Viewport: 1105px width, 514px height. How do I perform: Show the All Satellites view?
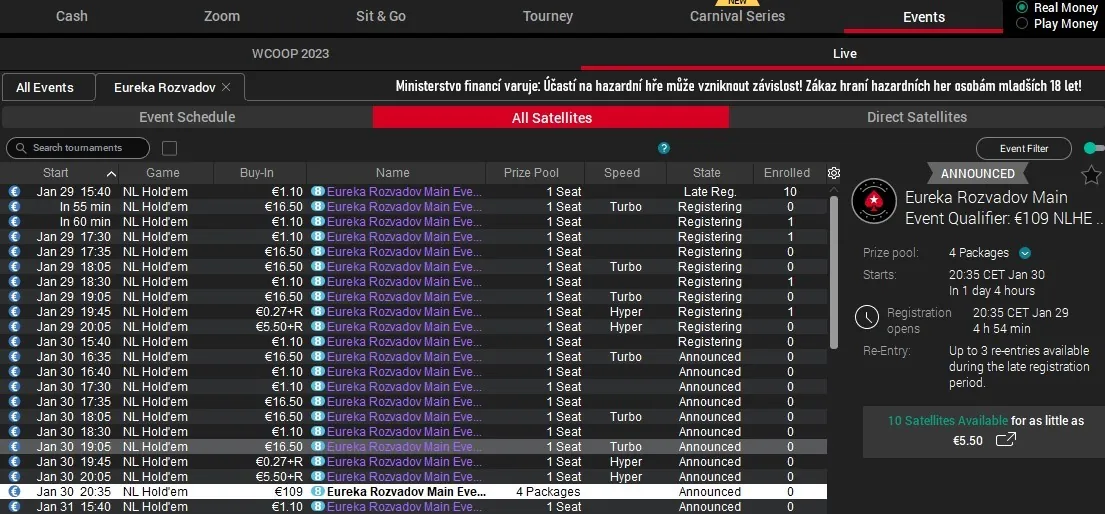(551, 117)
